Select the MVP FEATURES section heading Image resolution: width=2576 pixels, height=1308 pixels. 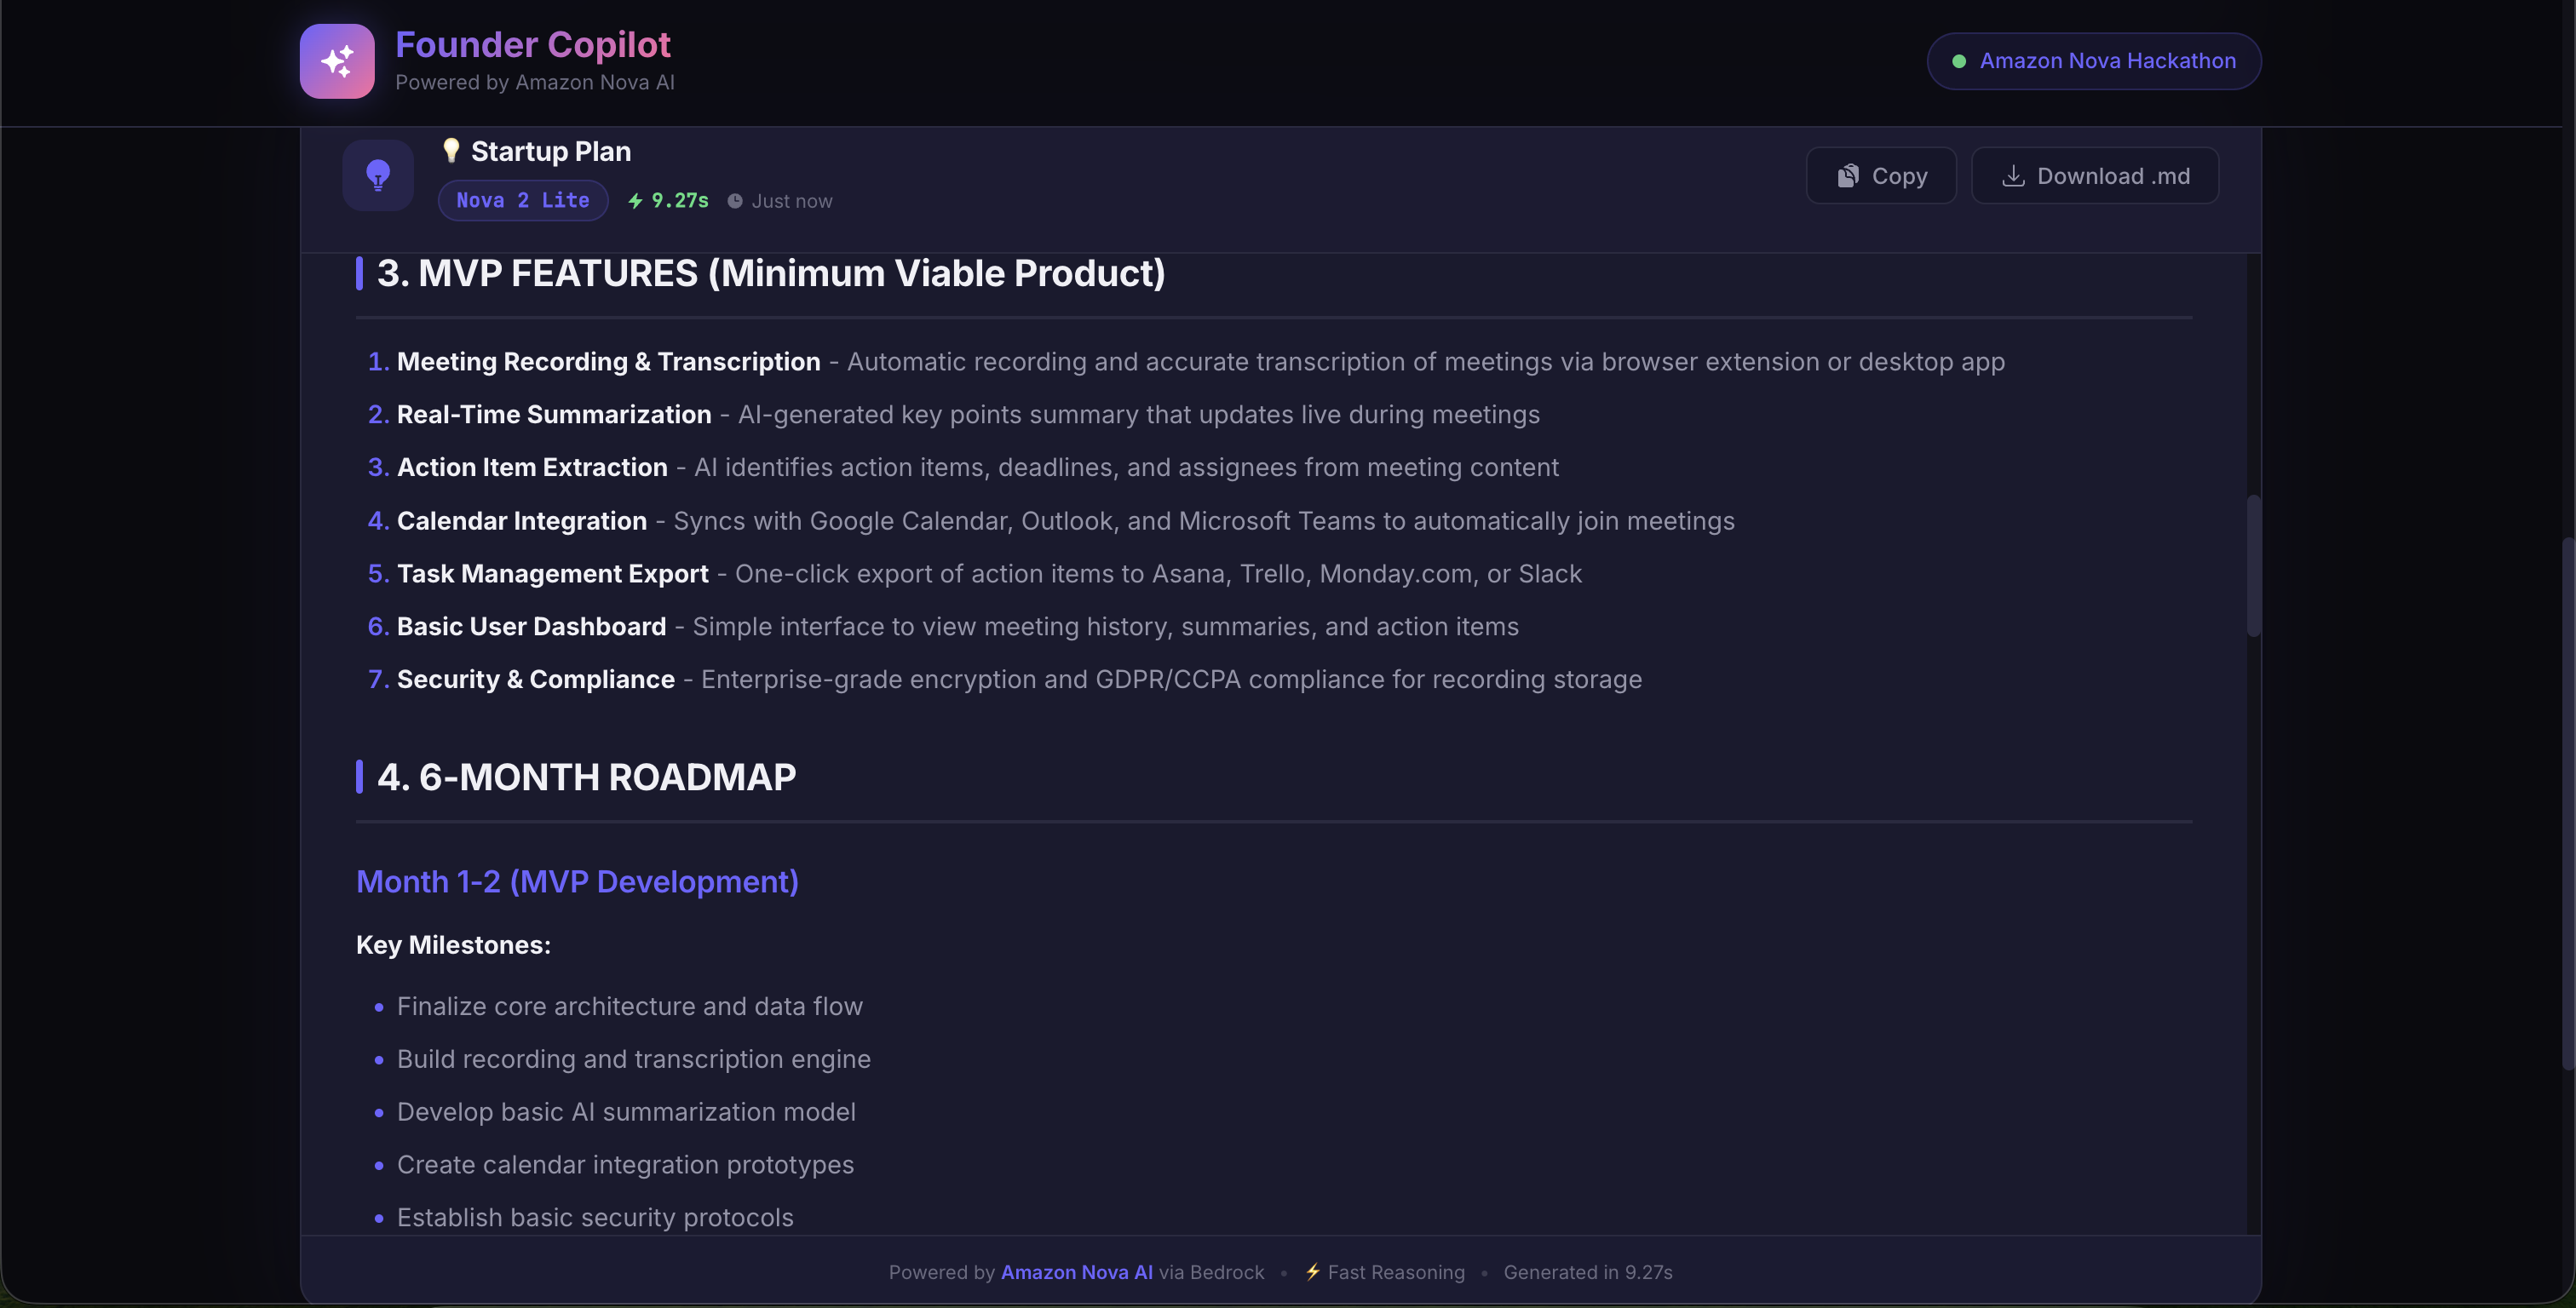coord(770,273)
